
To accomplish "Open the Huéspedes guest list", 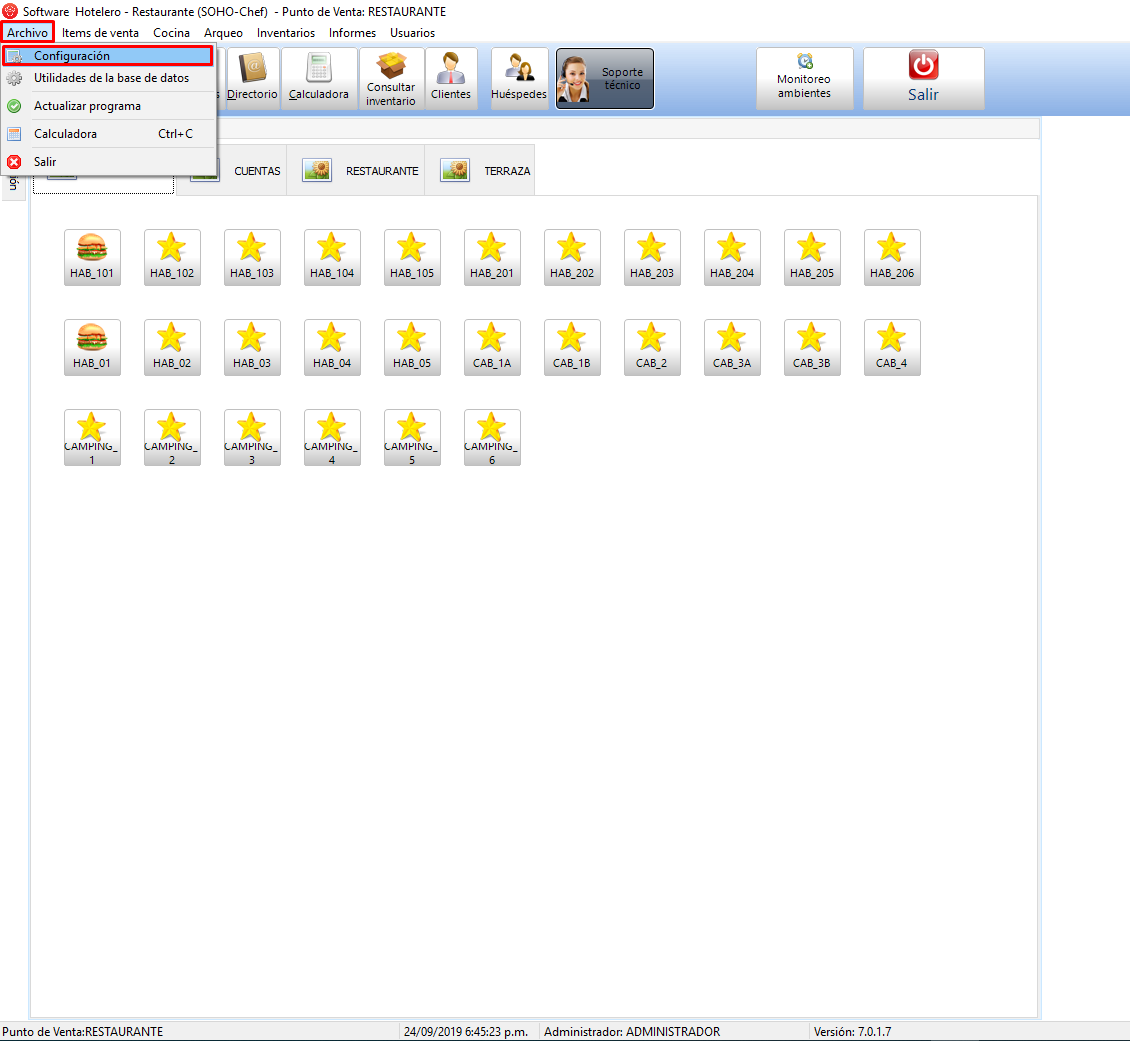I will pyautogui.click(x=519, y=78).
